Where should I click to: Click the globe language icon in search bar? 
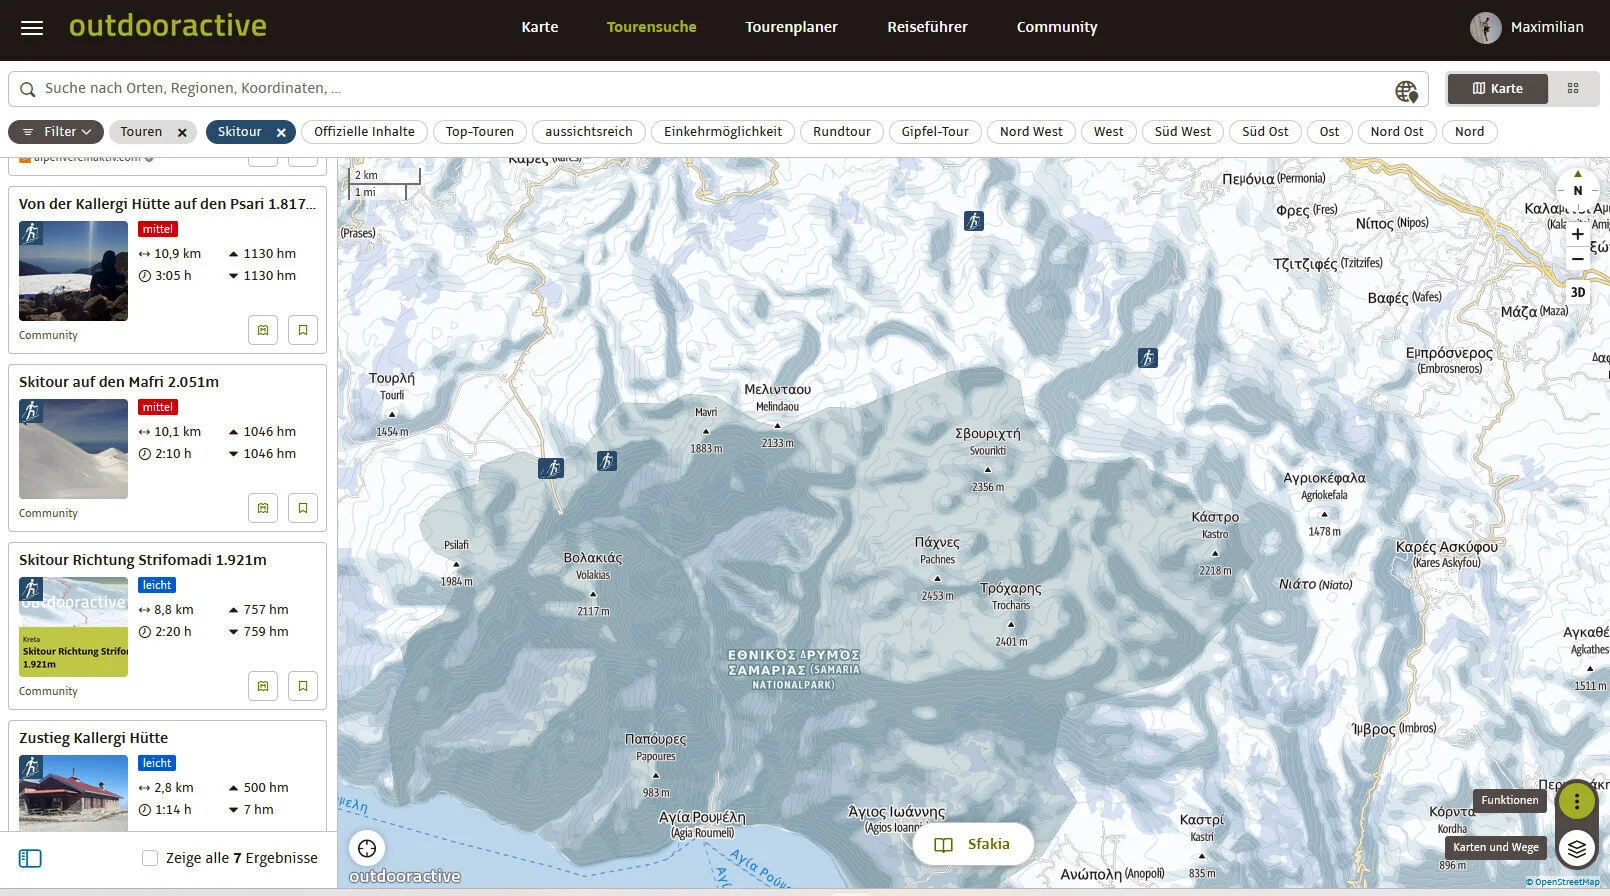click(x=1406, y=91)
